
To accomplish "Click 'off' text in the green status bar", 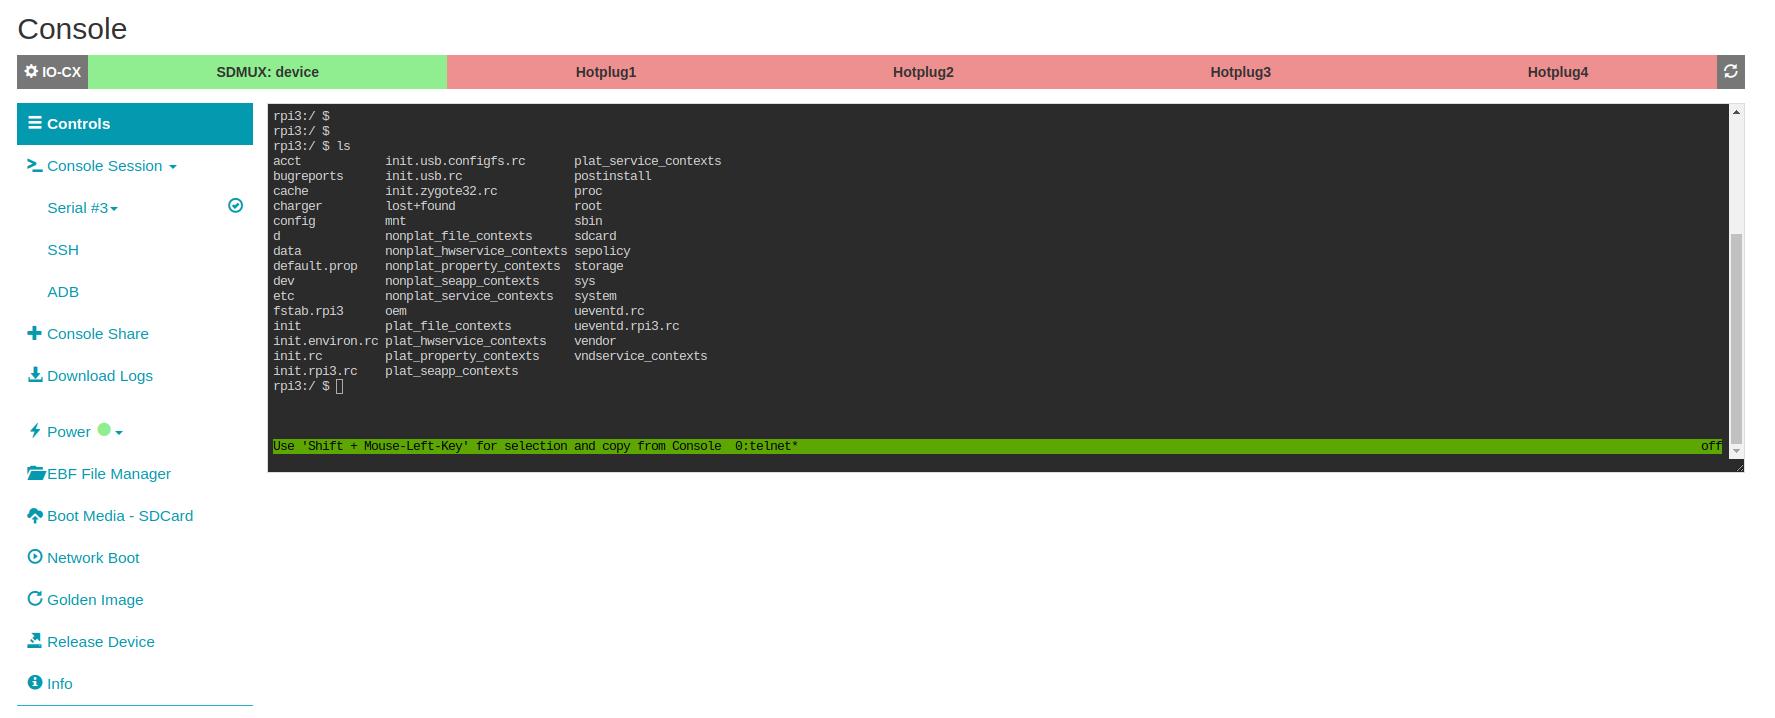I will click(x=1711, y=446).
